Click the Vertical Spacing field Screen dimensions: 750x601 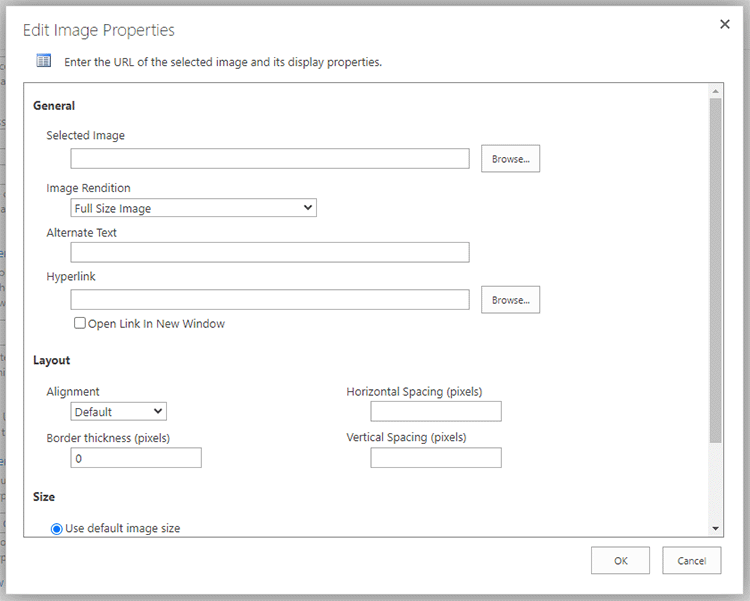(436, 457)
